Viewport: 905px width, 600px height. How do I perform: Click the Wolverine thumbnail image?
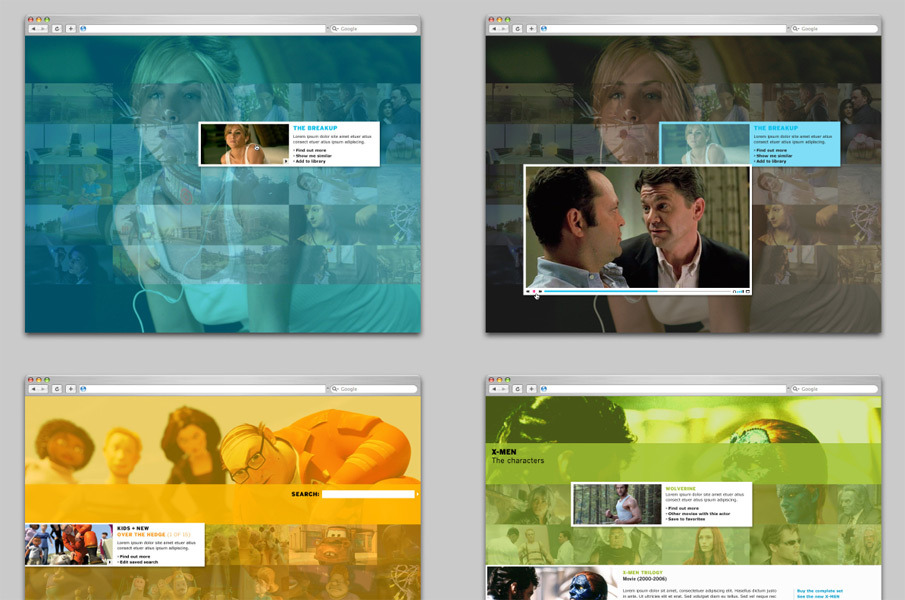(617, 505)
